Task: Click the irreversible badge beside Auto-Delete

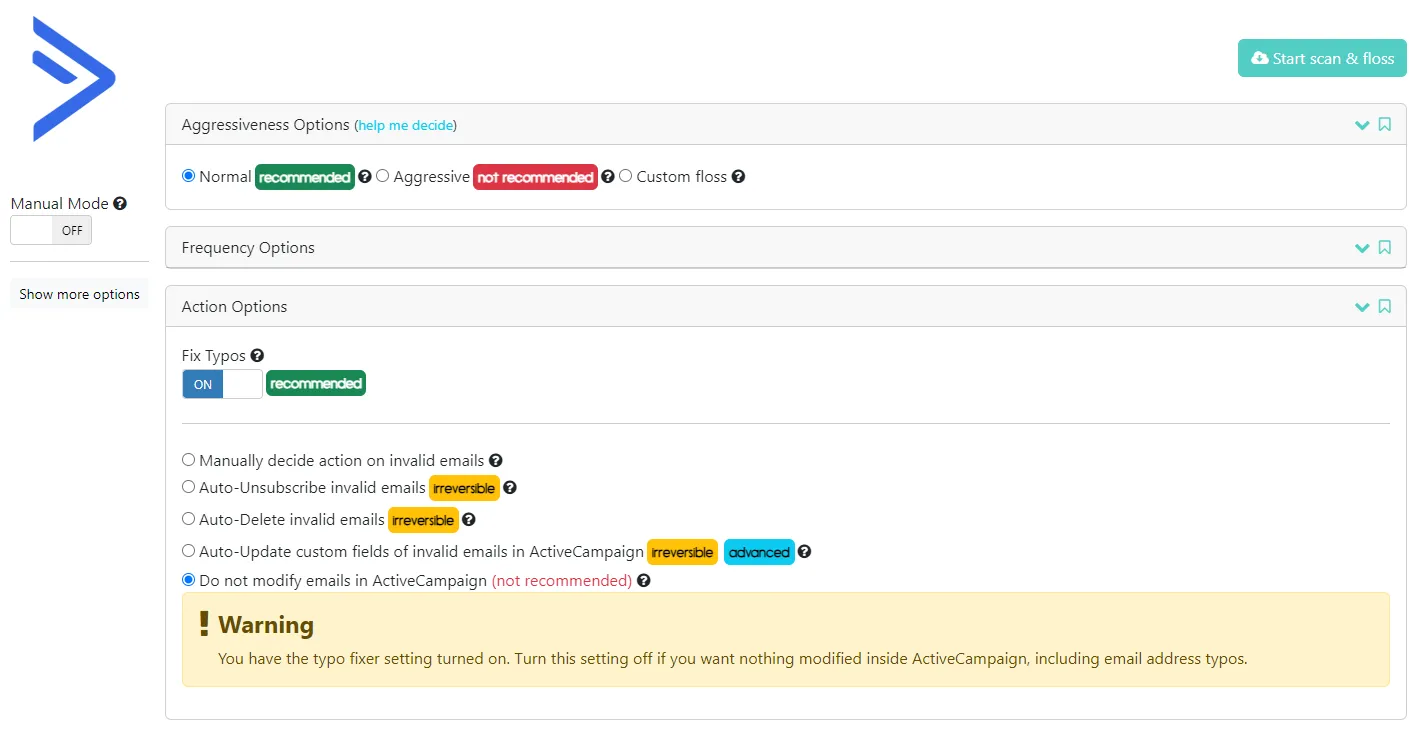Action: click(x=423, y=520)
